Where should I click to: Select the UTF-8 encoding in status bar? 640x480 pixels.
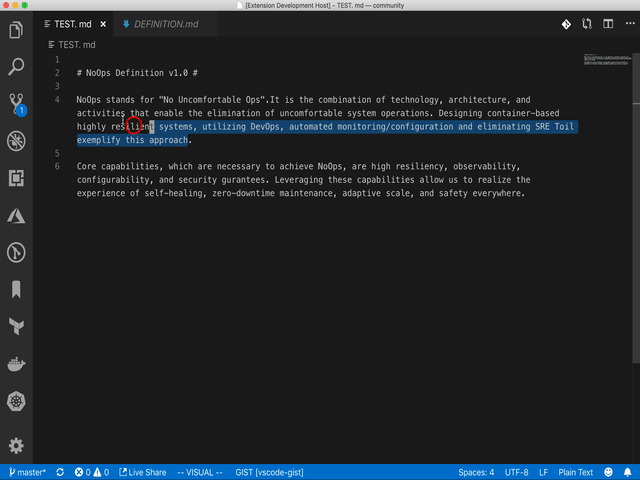click(516, 472)
